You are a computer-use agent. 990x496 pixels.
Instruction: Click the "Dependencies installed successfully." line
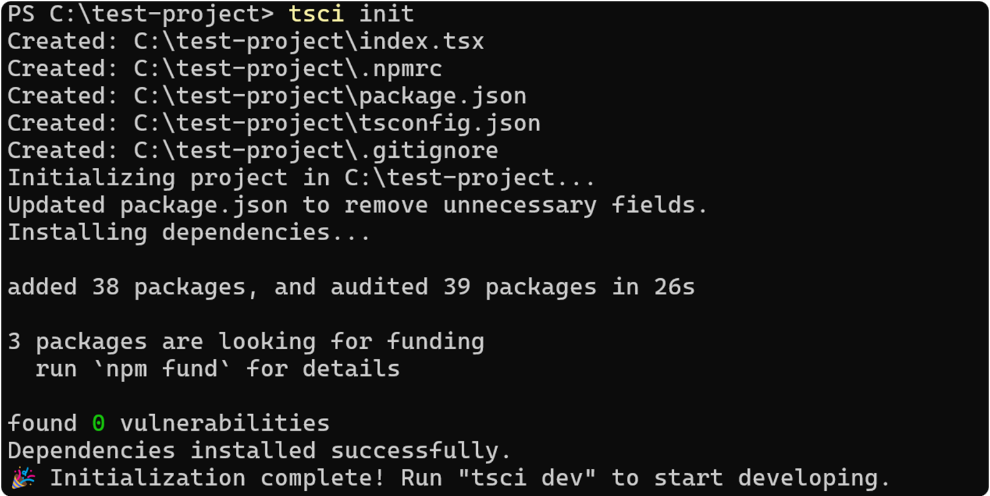[259, 450]
